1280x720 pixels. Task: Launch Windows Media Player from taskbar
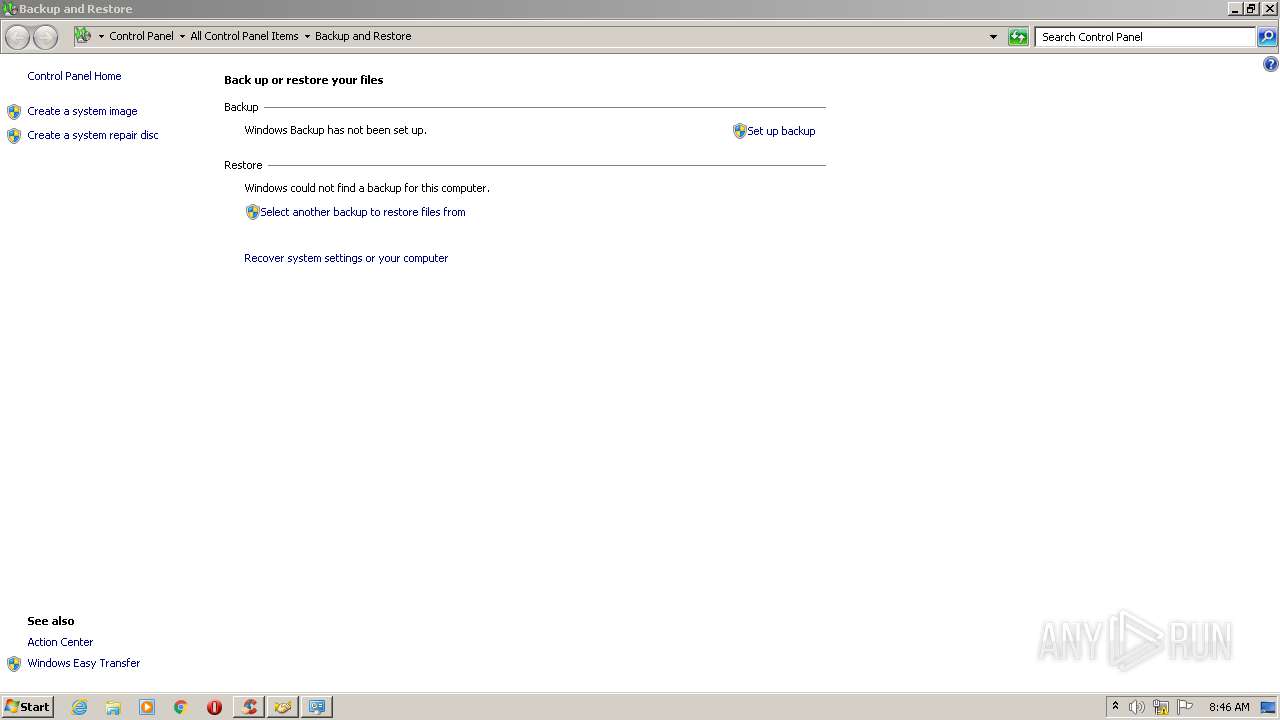click(x=147, y=707)
